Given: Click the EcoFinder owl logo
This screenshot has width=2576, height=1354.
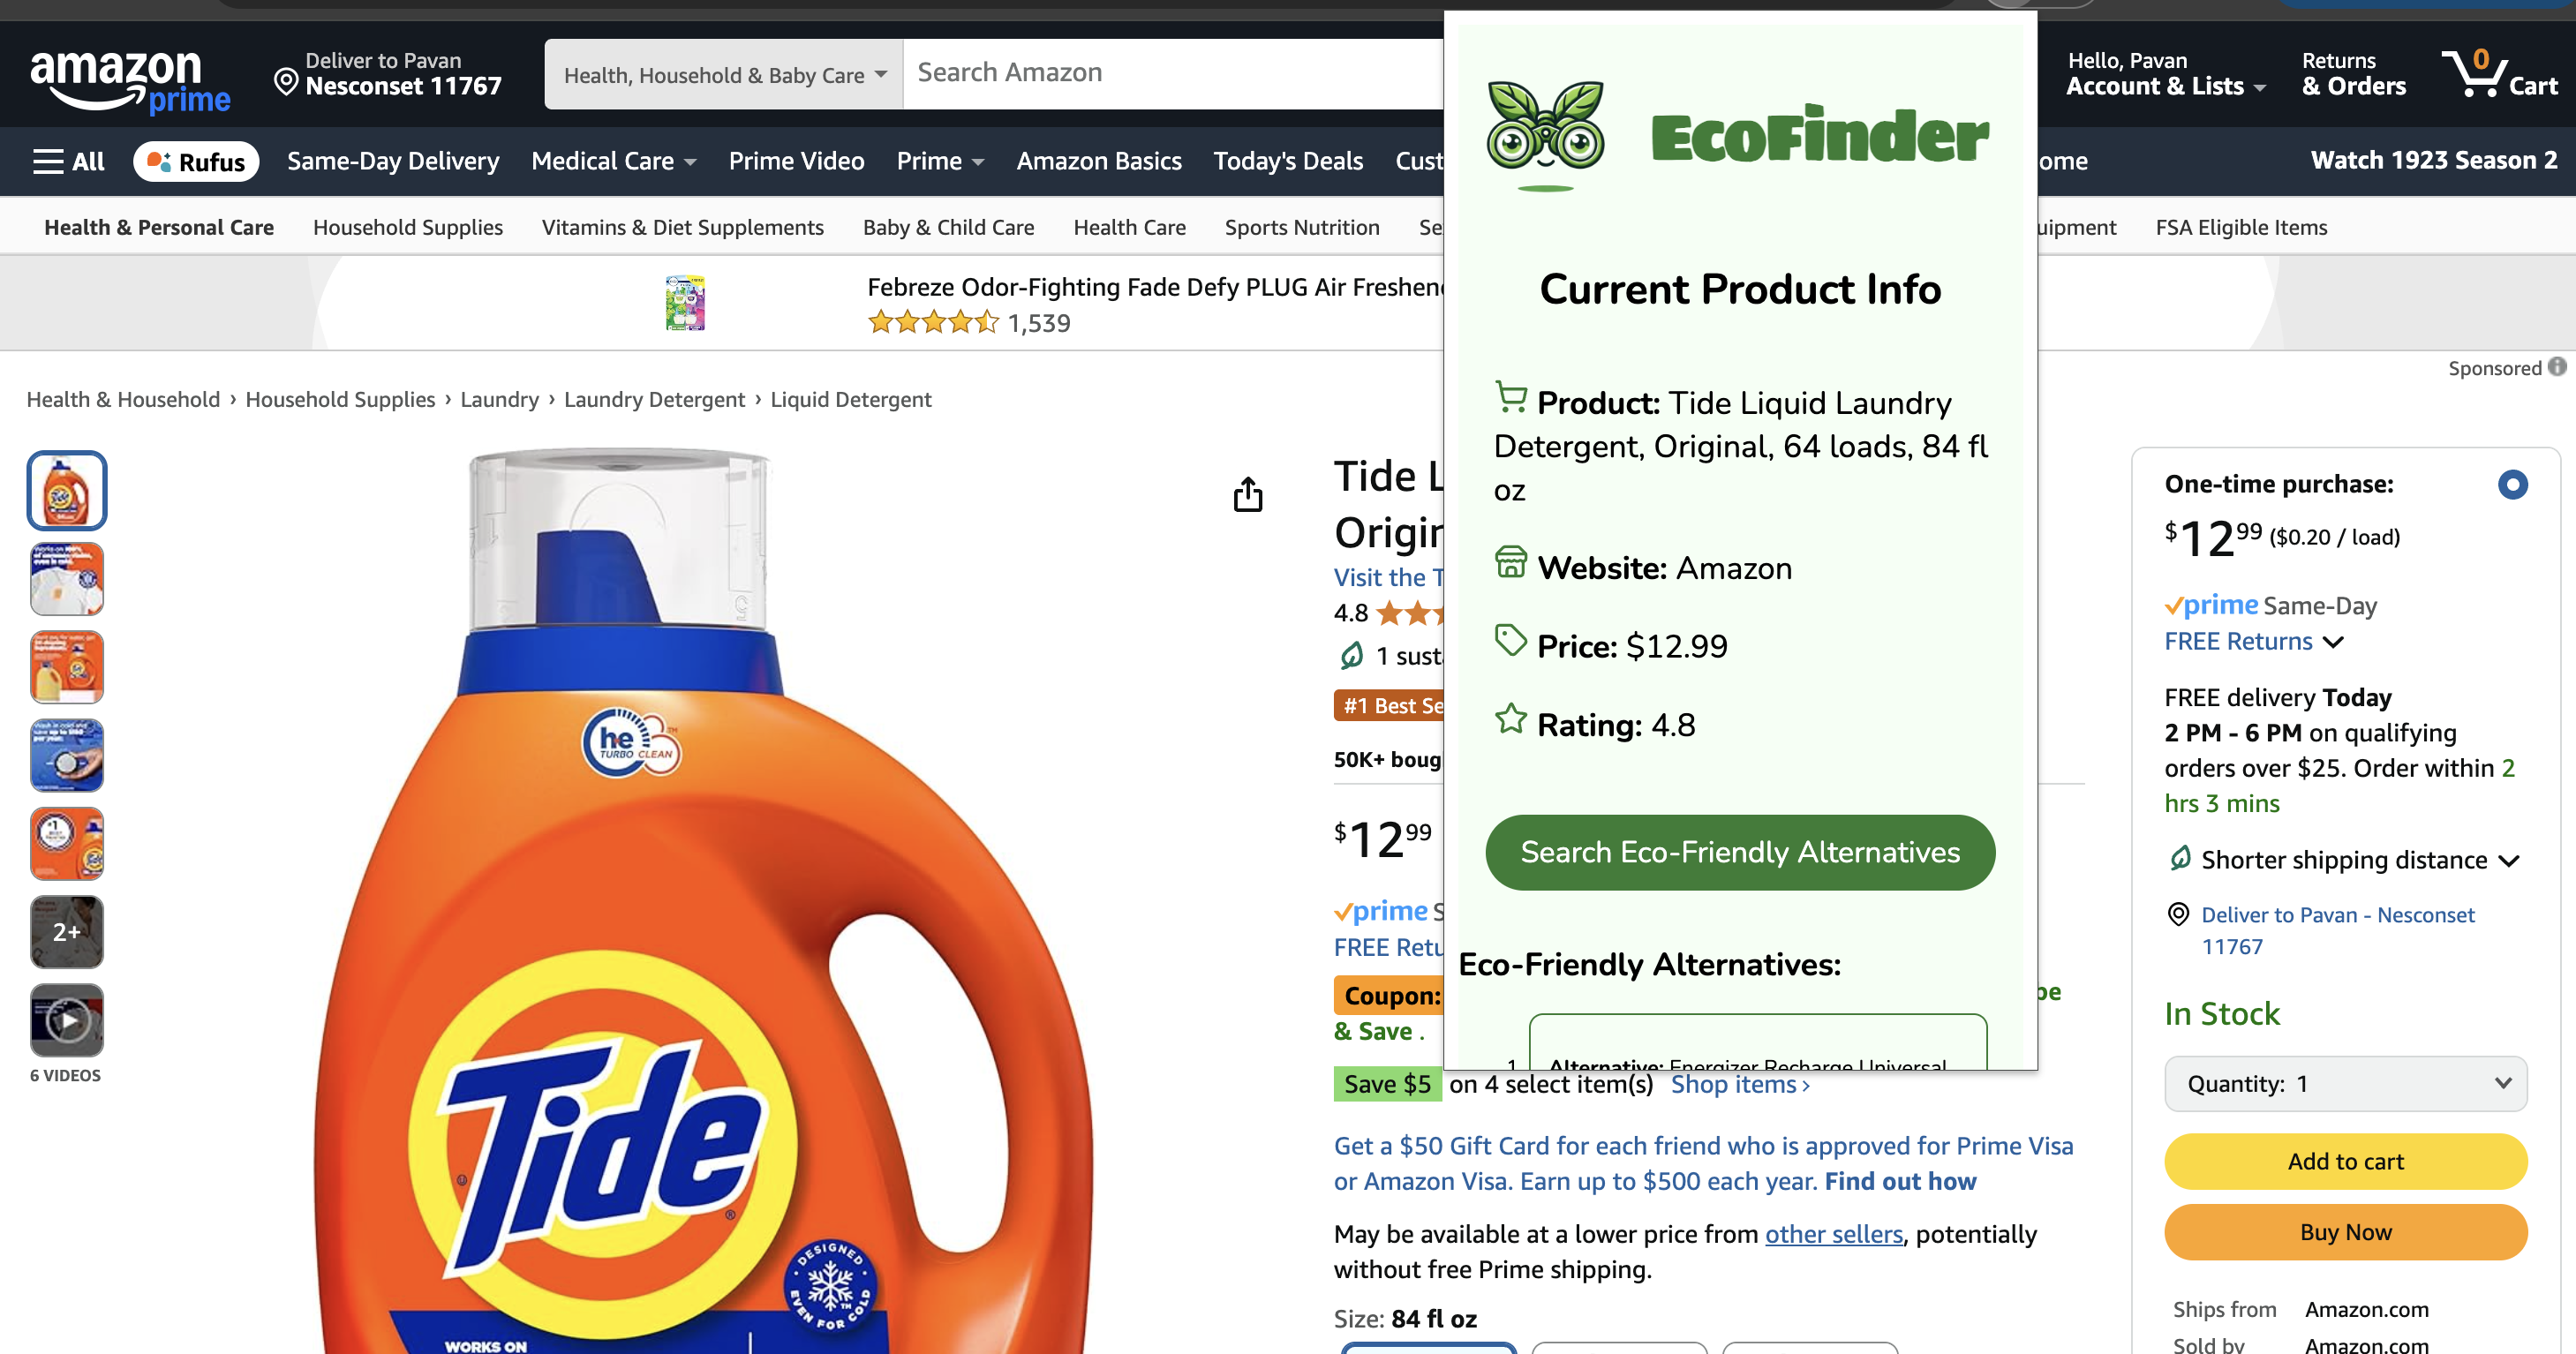Looking at the screenshot, I should click(x=1544, y=134).
